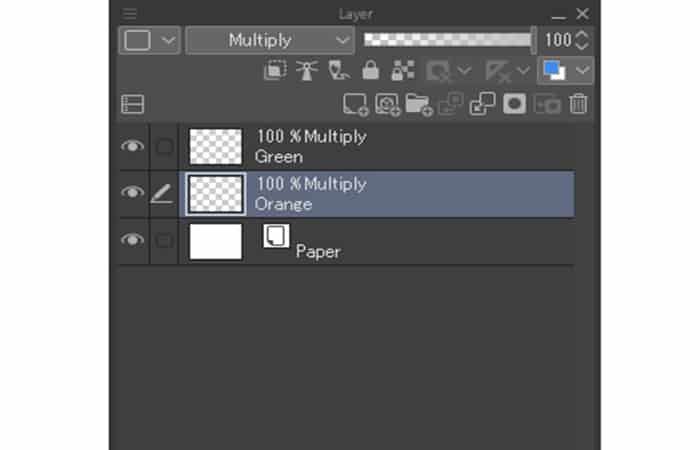The height and width of the screenshot is (450, 700).
Task: Select the Paper layer name
Action: [x=318, y=252]
